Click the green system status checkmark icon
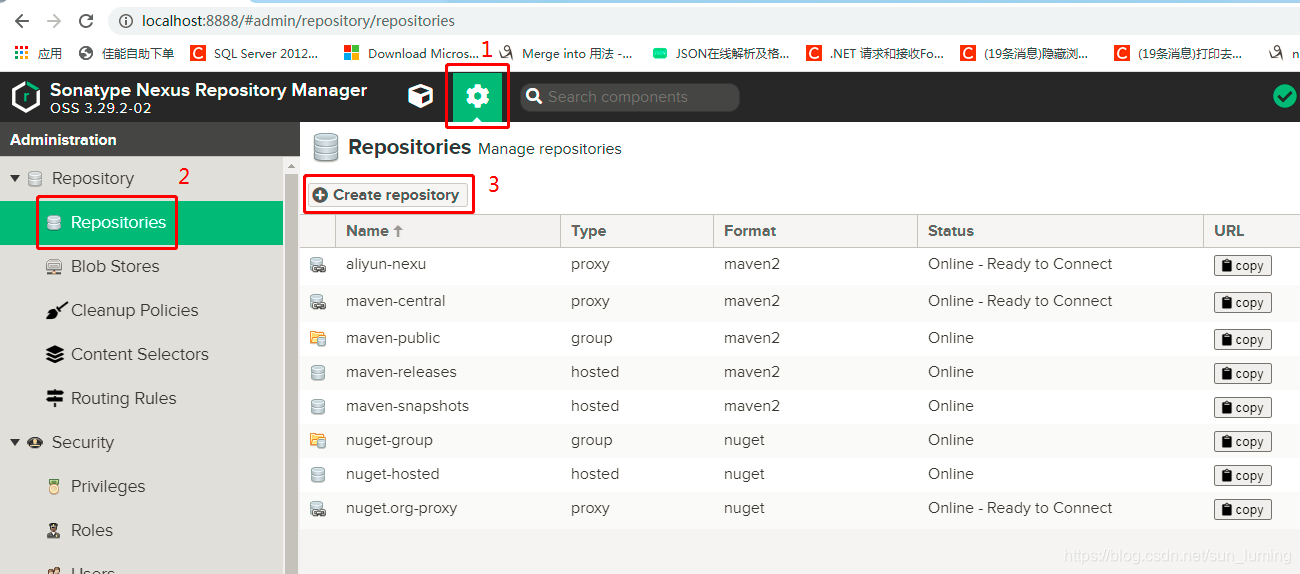This screenshot has width=1300, height=574. [1284, 96]
